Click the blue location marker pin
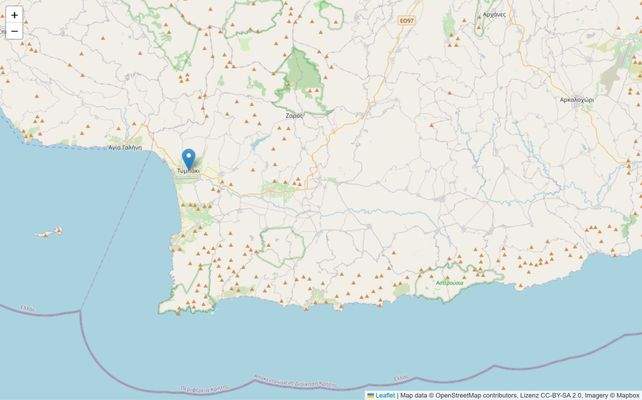 point(188,159)
